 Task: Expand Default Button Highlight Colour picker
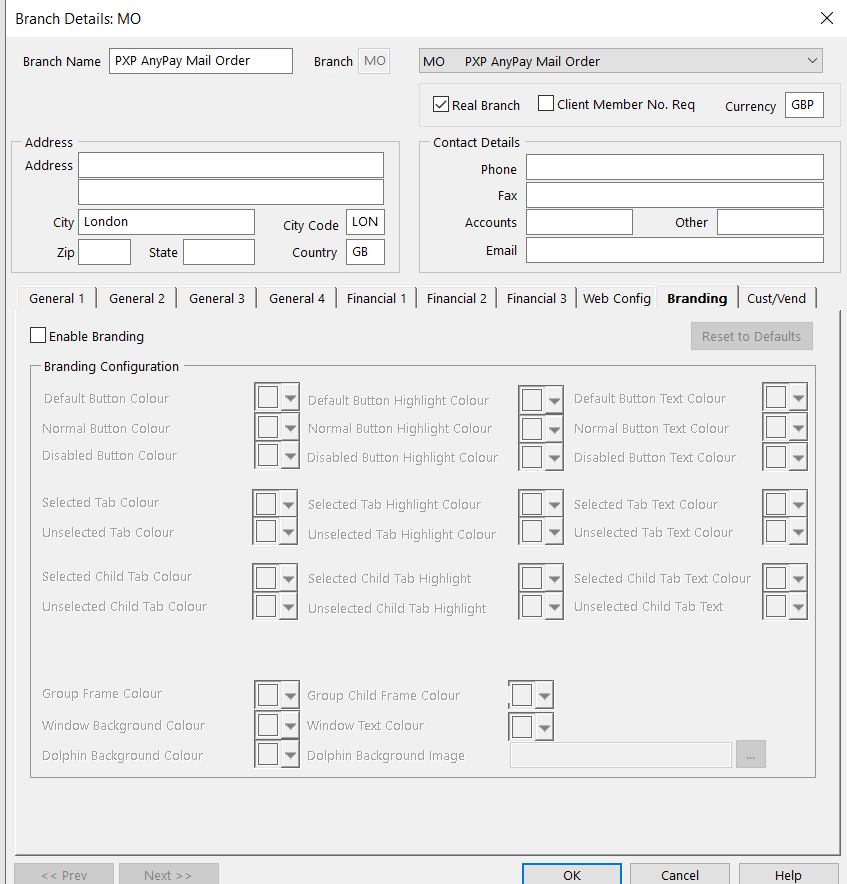(x=554, y=400)
